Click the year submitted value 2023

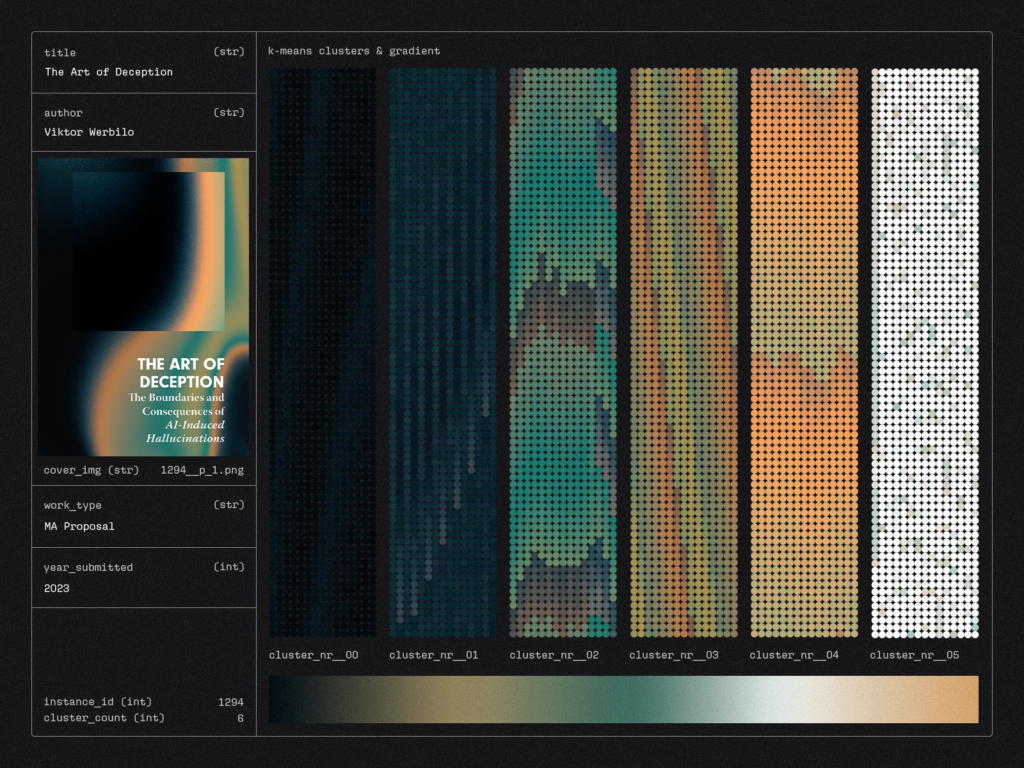pos(57,588)
